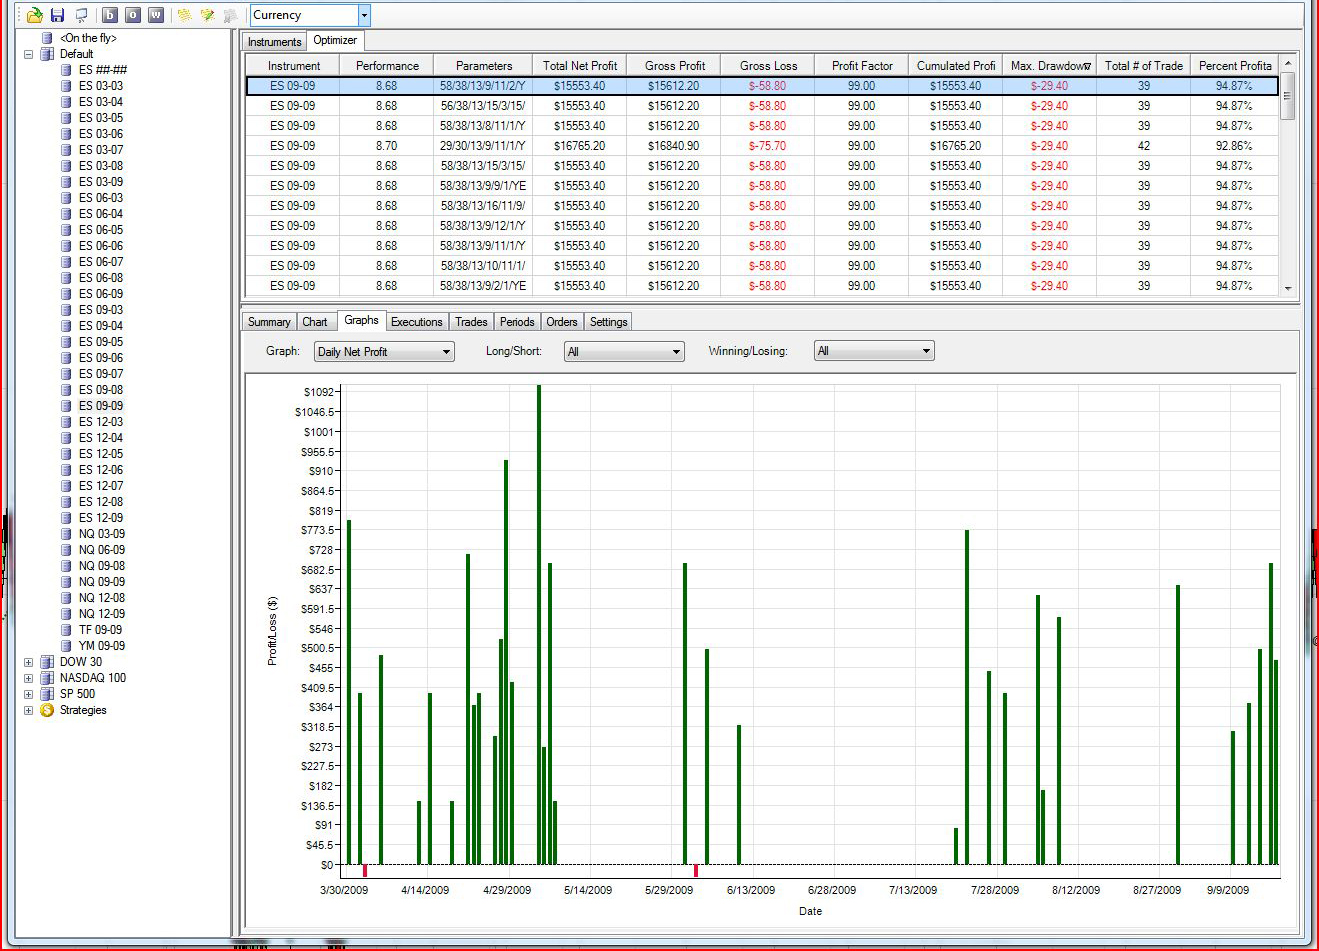The image size is (1319, 951).
Task: Open the Settings tab
Action: tap(609, 322)
